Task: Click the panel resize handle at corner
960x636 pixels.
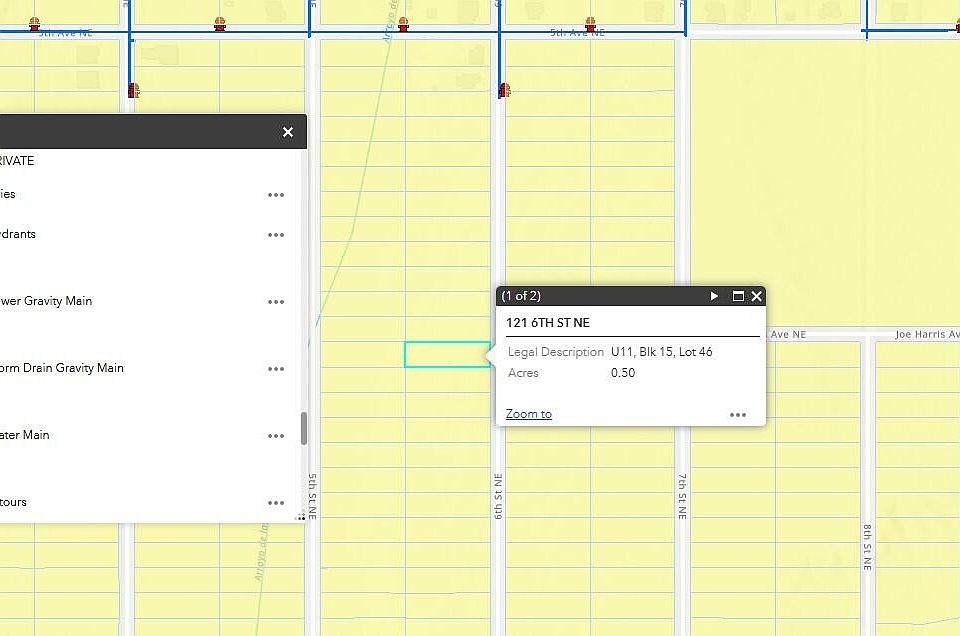Action: 301,517
